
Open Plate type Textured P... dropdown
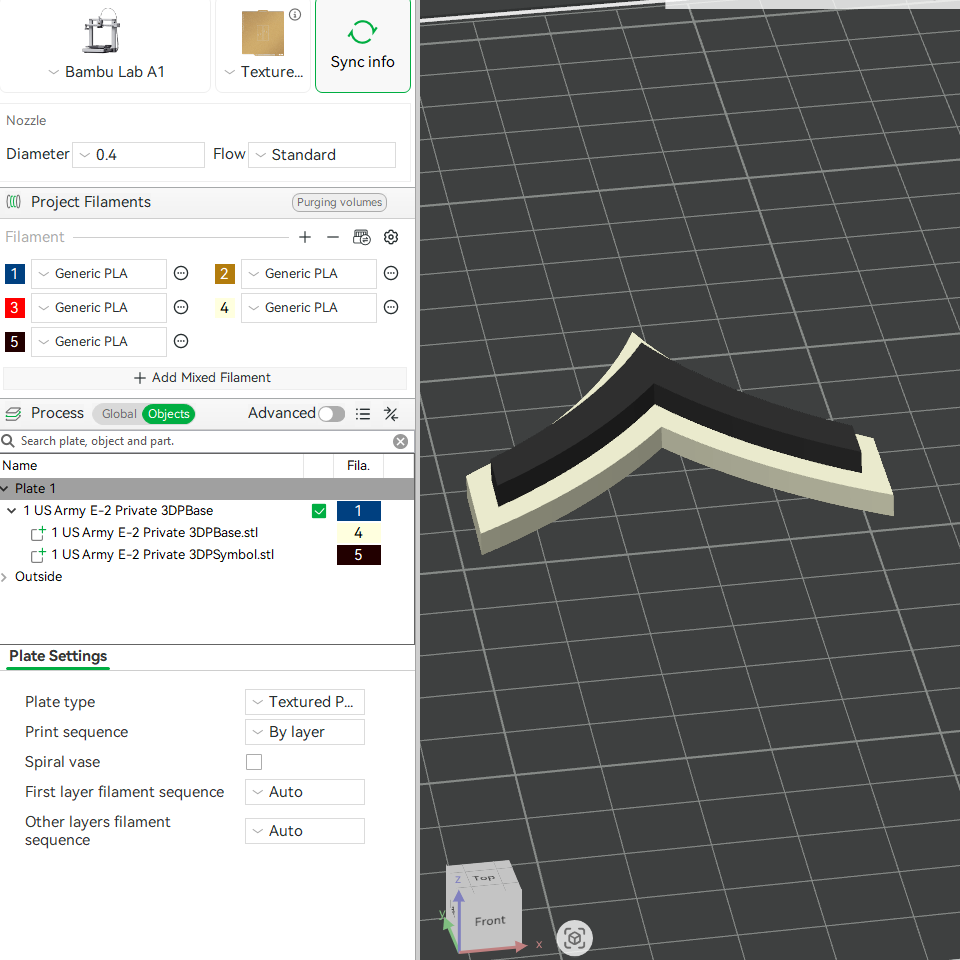[x=305, y=702]
